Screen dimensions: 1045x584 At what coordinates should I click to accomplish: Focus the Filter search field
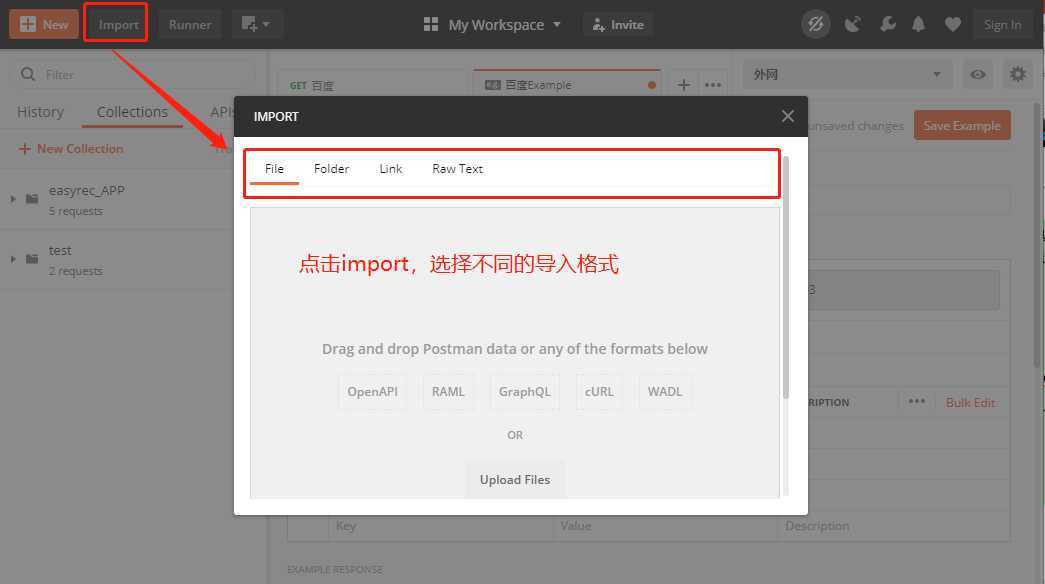click(x=133, y=75)
